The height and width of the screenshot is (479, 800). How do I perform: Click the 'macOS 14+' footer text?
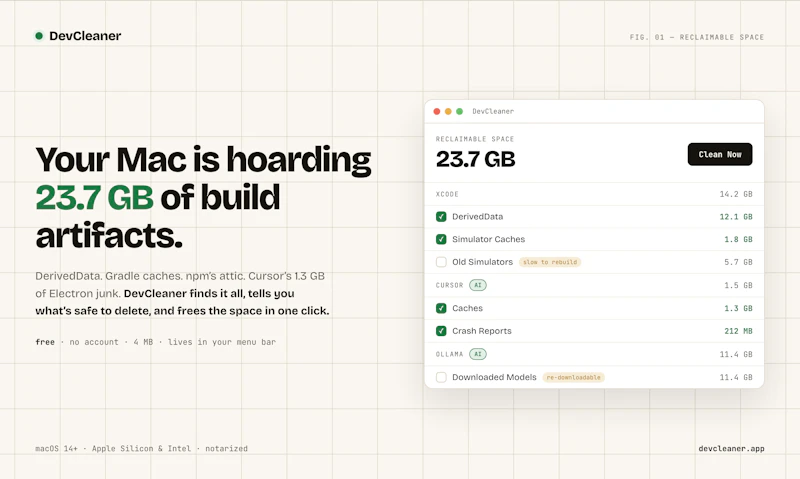click(x=56, y=448)
